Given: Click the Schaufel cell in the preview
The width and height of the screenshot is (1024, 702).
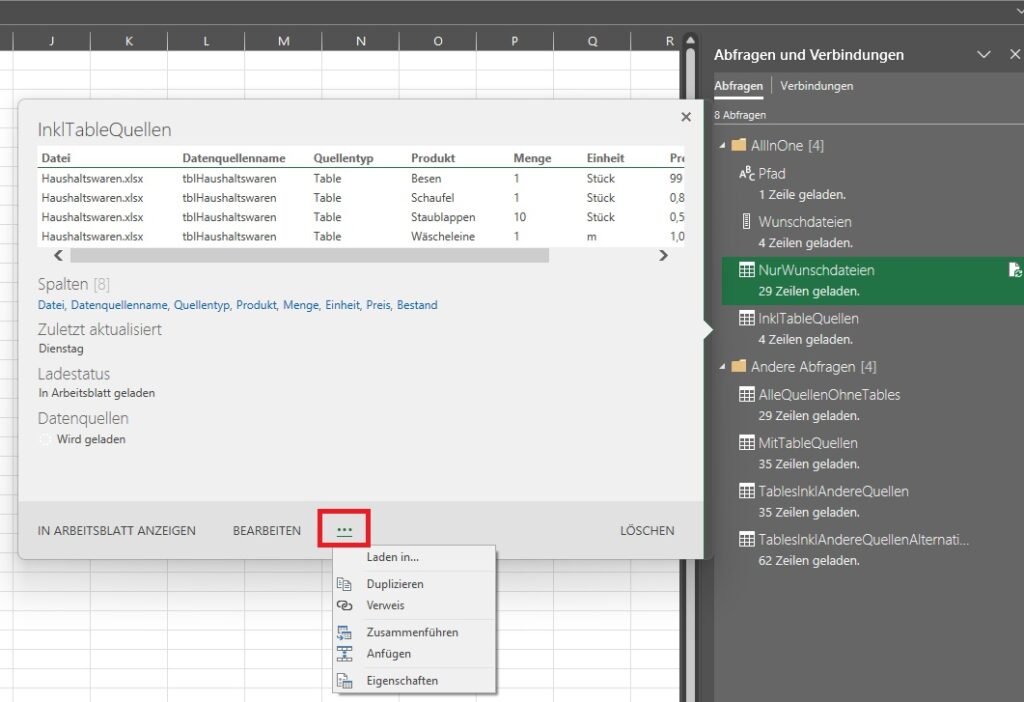Looking at the screenshot, I should (432, 198).
